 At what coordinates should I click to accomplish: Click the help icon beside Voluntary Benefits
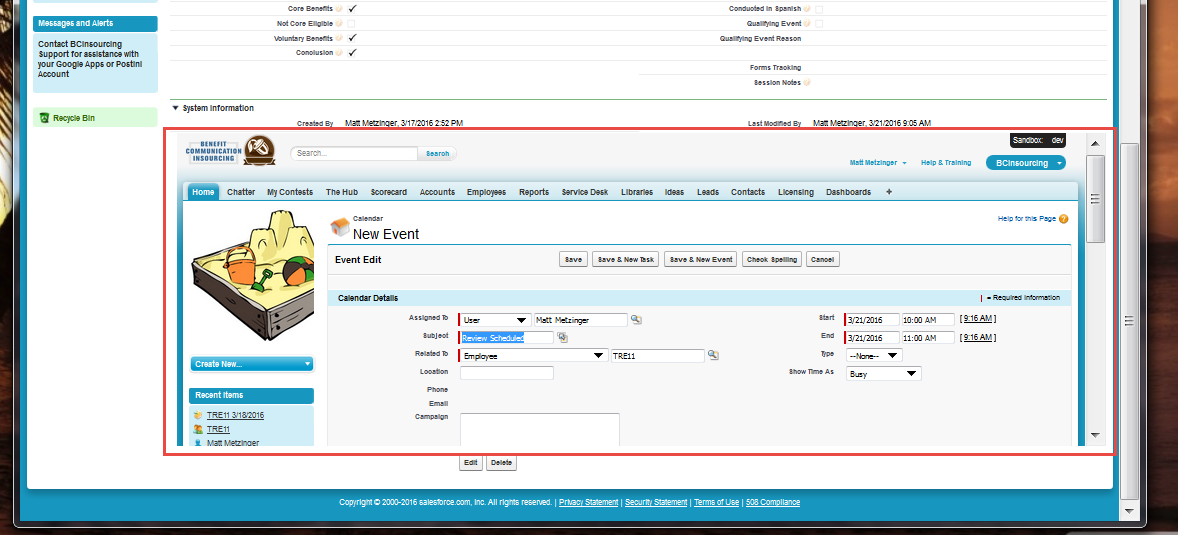coord(339,38)
